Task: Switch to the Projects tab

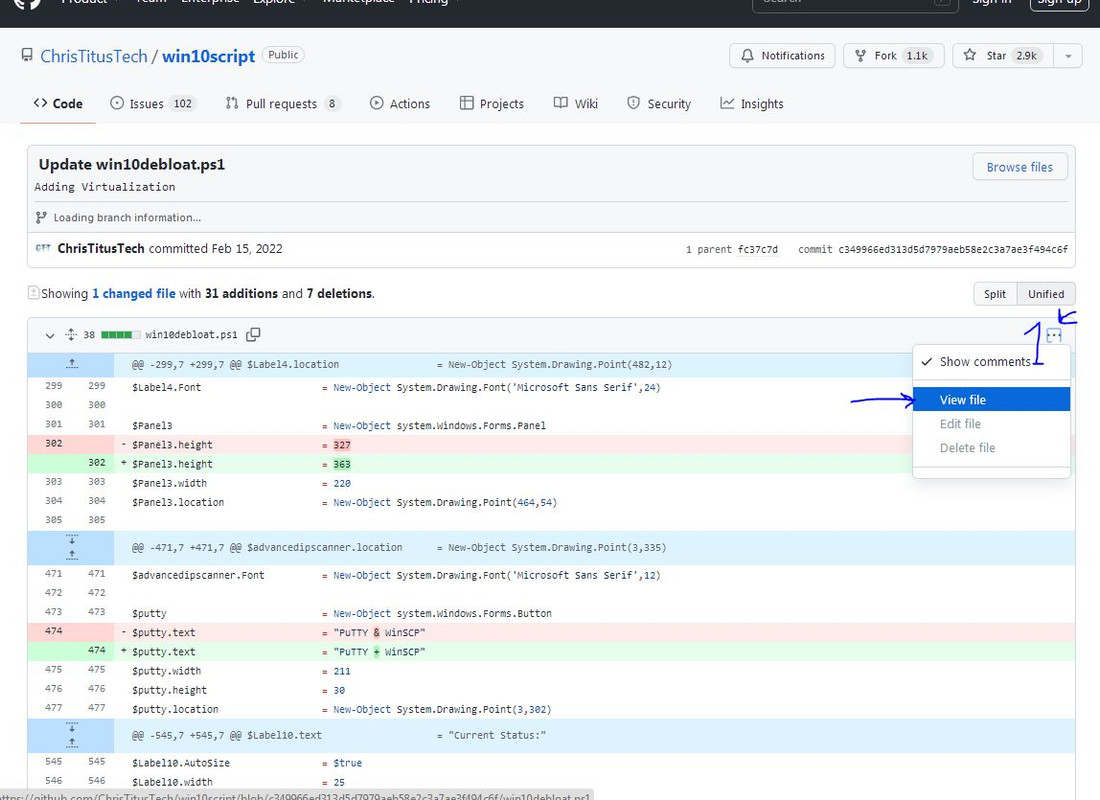Action: pyautogui.click(x=492, y=104)
